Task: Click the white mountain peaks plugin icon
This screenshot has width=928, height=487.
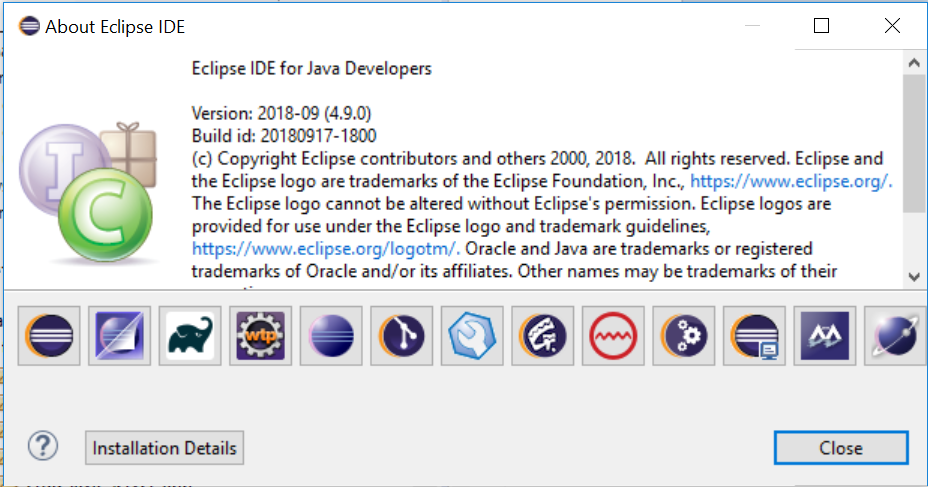Action: click(824, 336)
